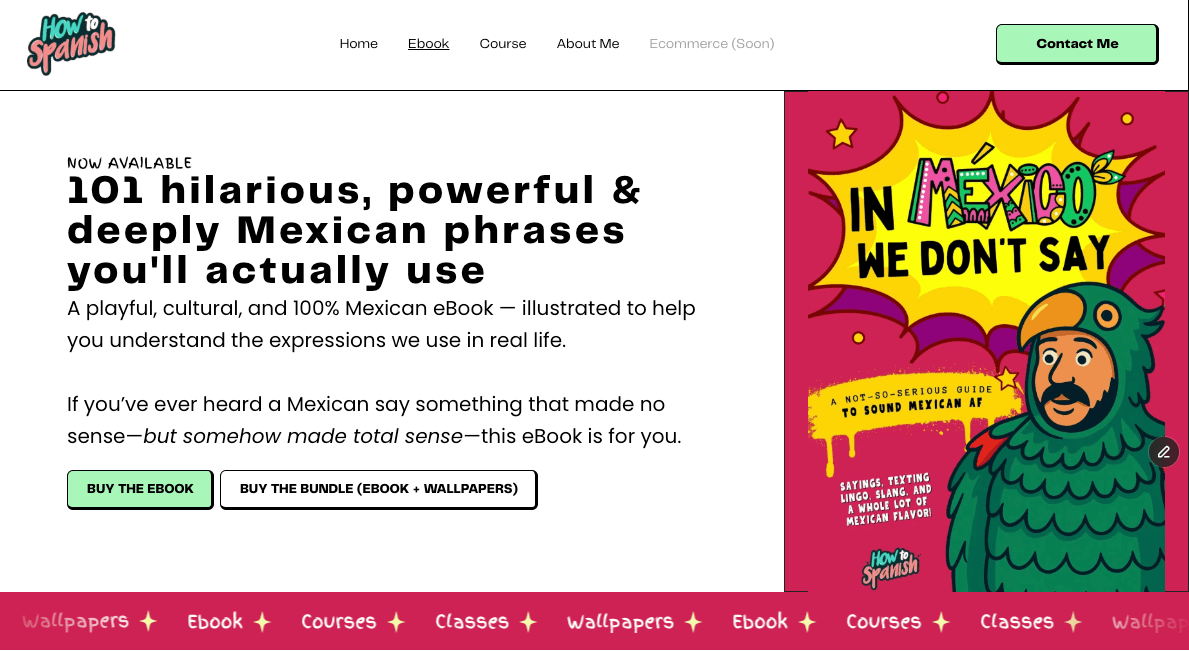The height and width of the screenshot is (651, 1189).
Task: Click the In México We Don't Say cover
Action: 986,341
